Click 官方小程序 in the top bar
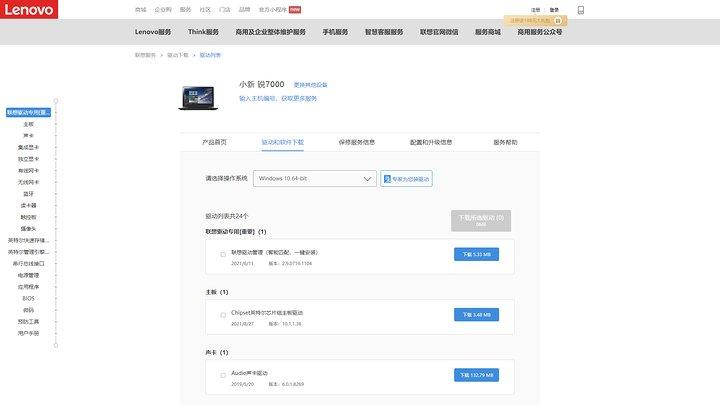 tap(273, 10)
